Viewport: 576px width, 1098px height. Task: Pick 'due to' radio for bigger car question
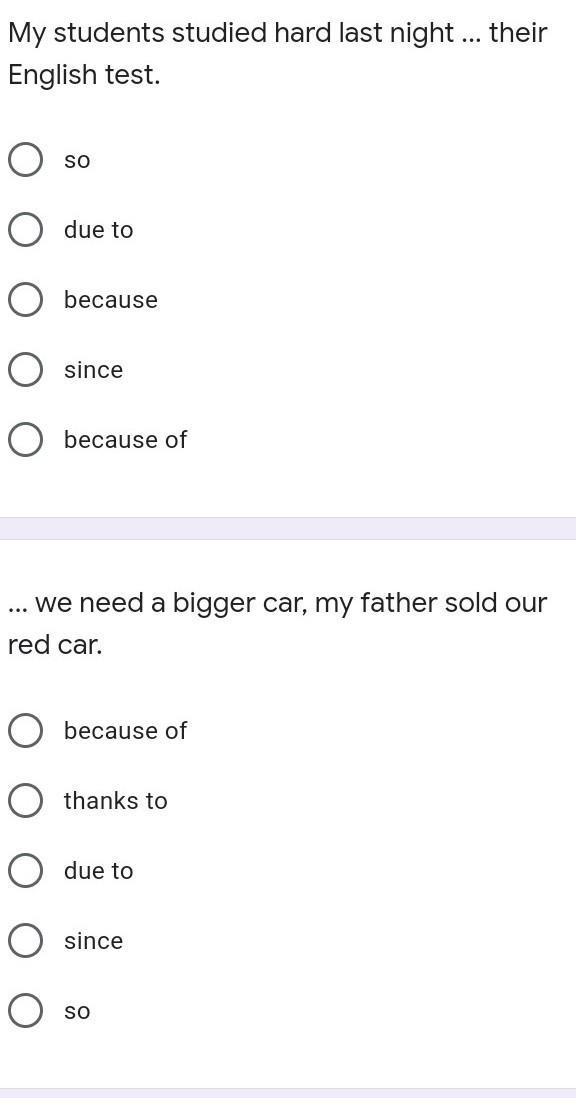click(25, 870)
